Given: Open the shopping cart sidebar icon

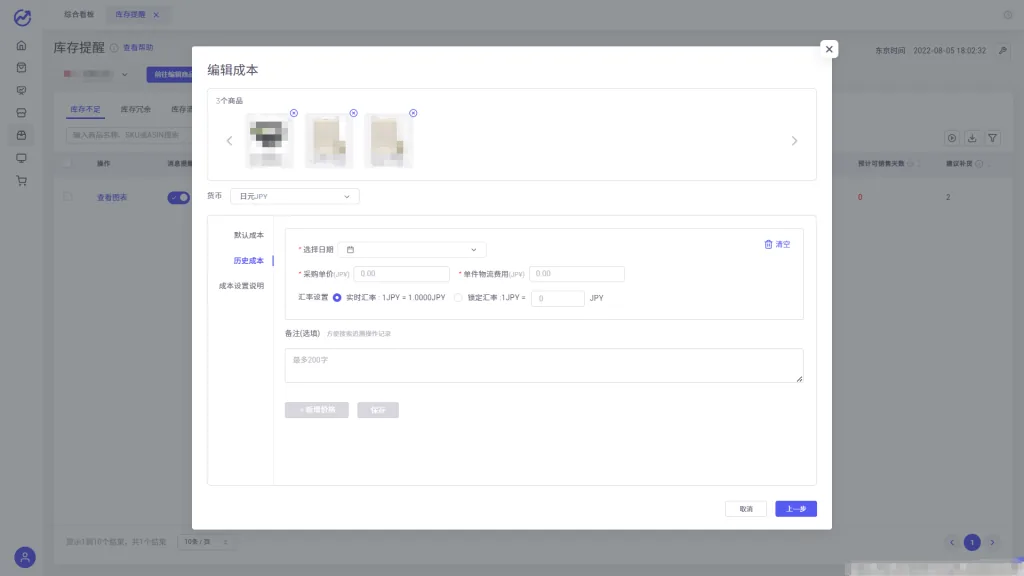Looking at the screenshot, I should coord(22,181).
